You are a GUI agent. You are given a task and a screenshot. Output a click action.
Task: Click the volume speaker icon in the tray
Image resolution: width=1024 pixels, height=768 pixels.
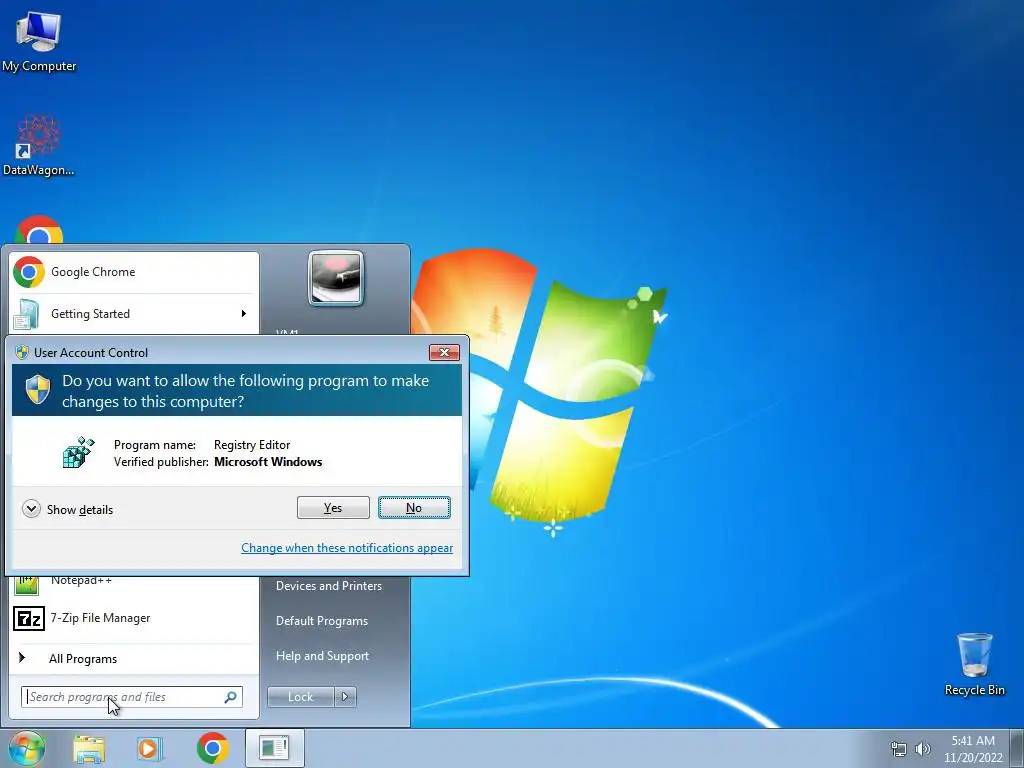click(x=923, y=749)
